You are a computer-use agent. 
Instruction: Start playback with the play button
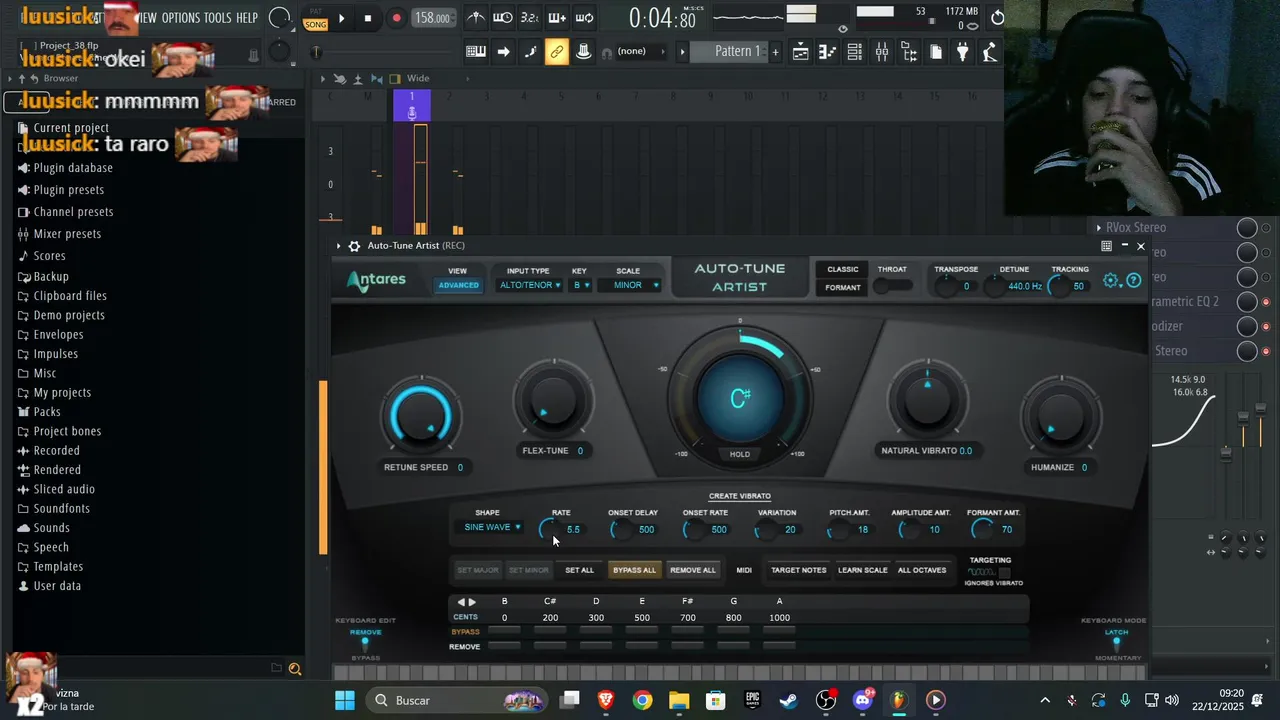point(342,18)
